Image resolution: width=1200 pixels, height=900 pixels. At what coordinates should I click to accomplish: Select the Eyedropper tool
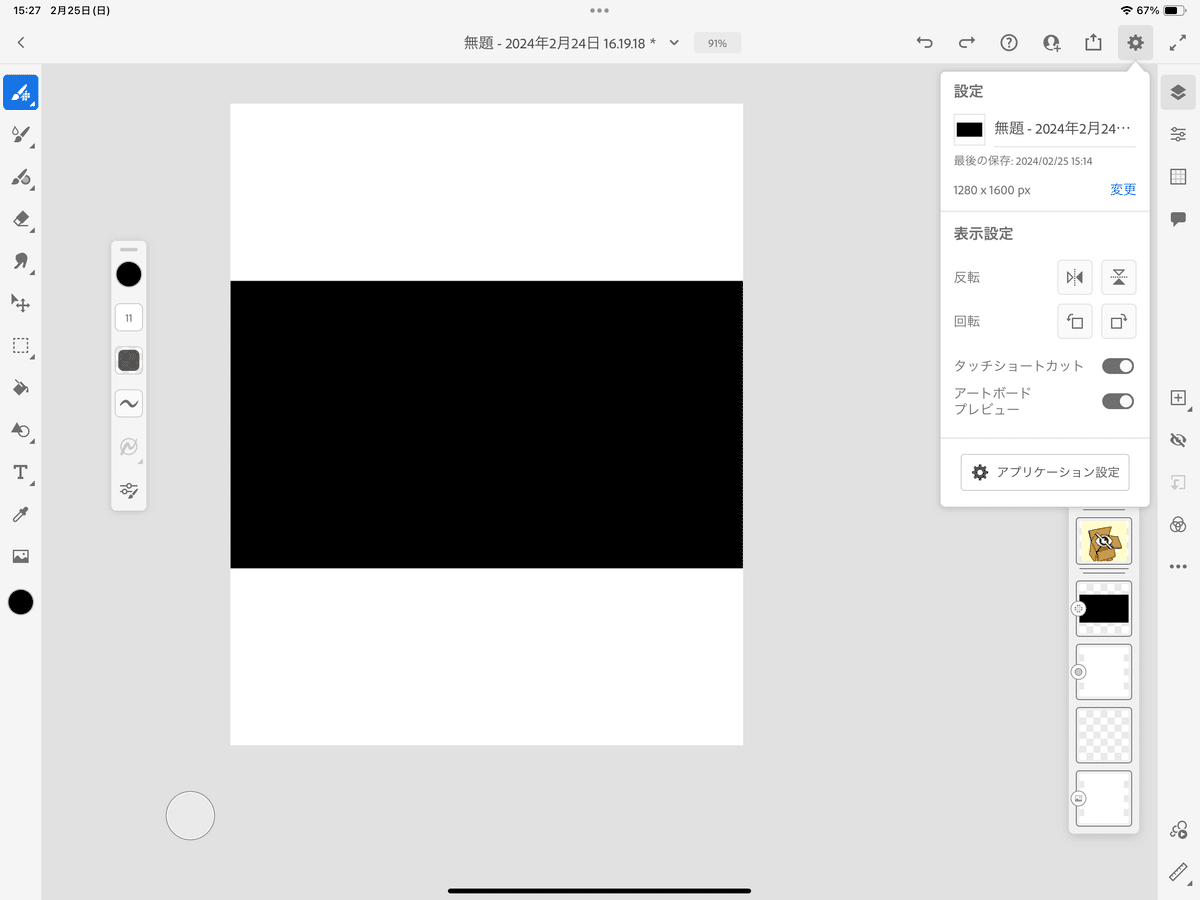coord(20,514)
